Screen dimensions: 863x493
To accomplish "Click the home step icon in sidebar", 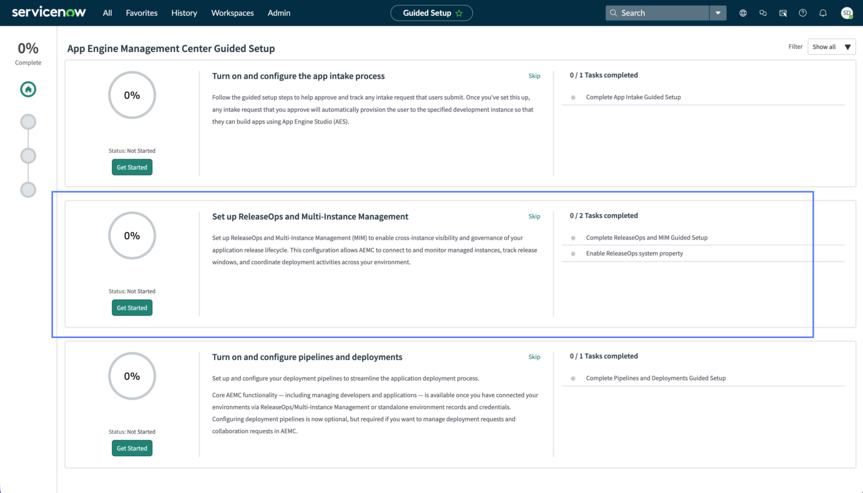I will pos(28,89).
